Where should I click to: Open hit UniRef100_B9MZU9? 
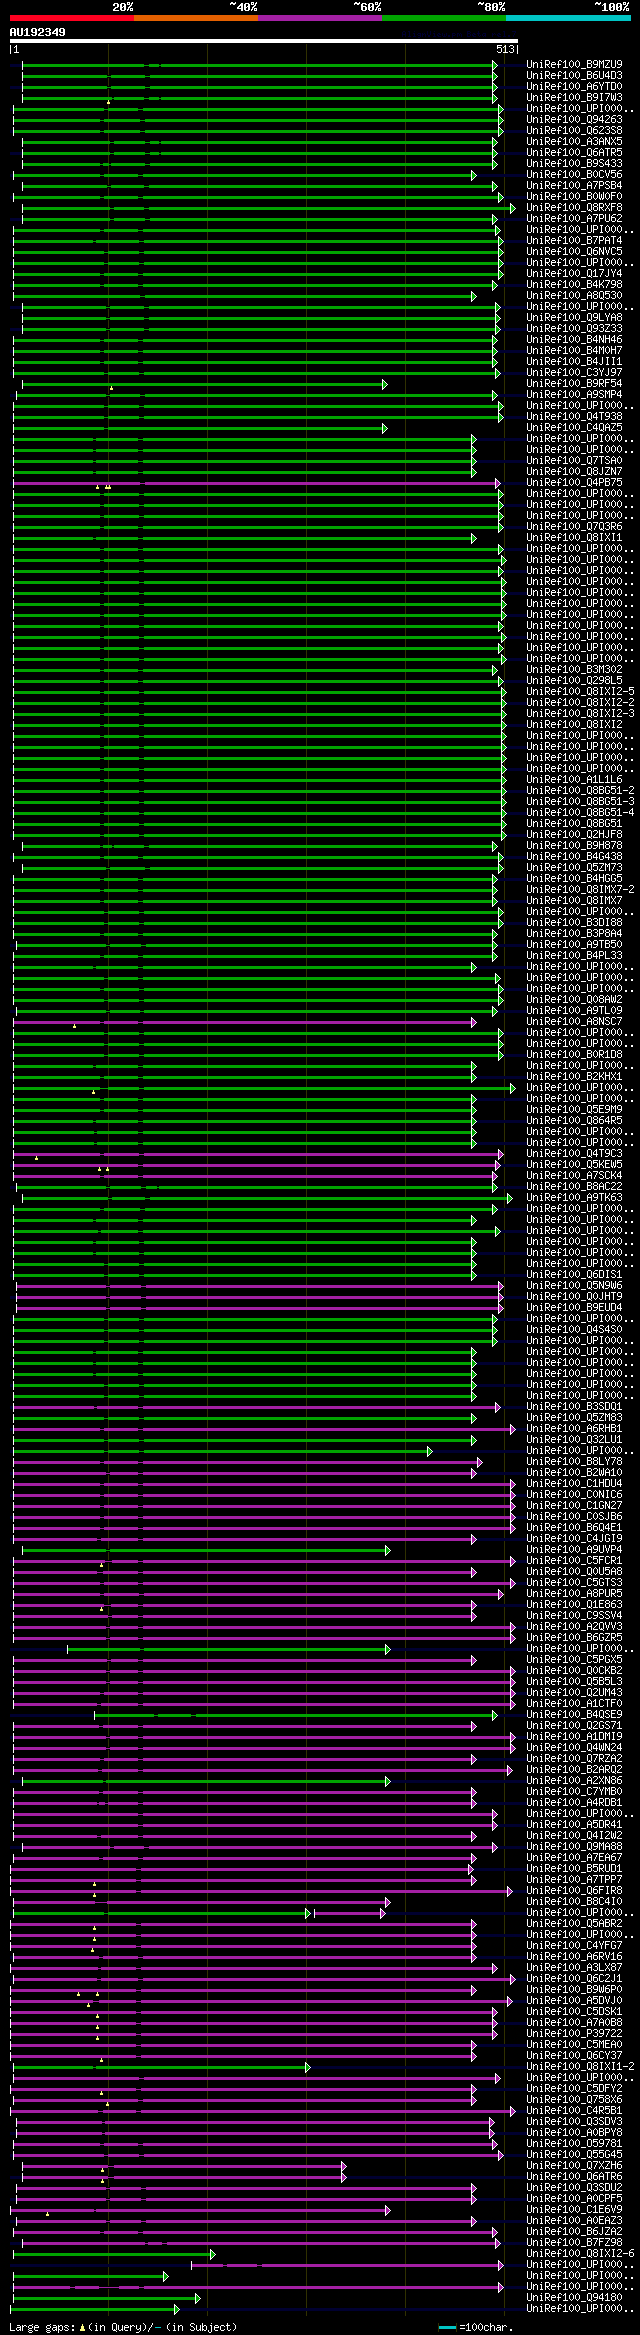tap(574, 65)
